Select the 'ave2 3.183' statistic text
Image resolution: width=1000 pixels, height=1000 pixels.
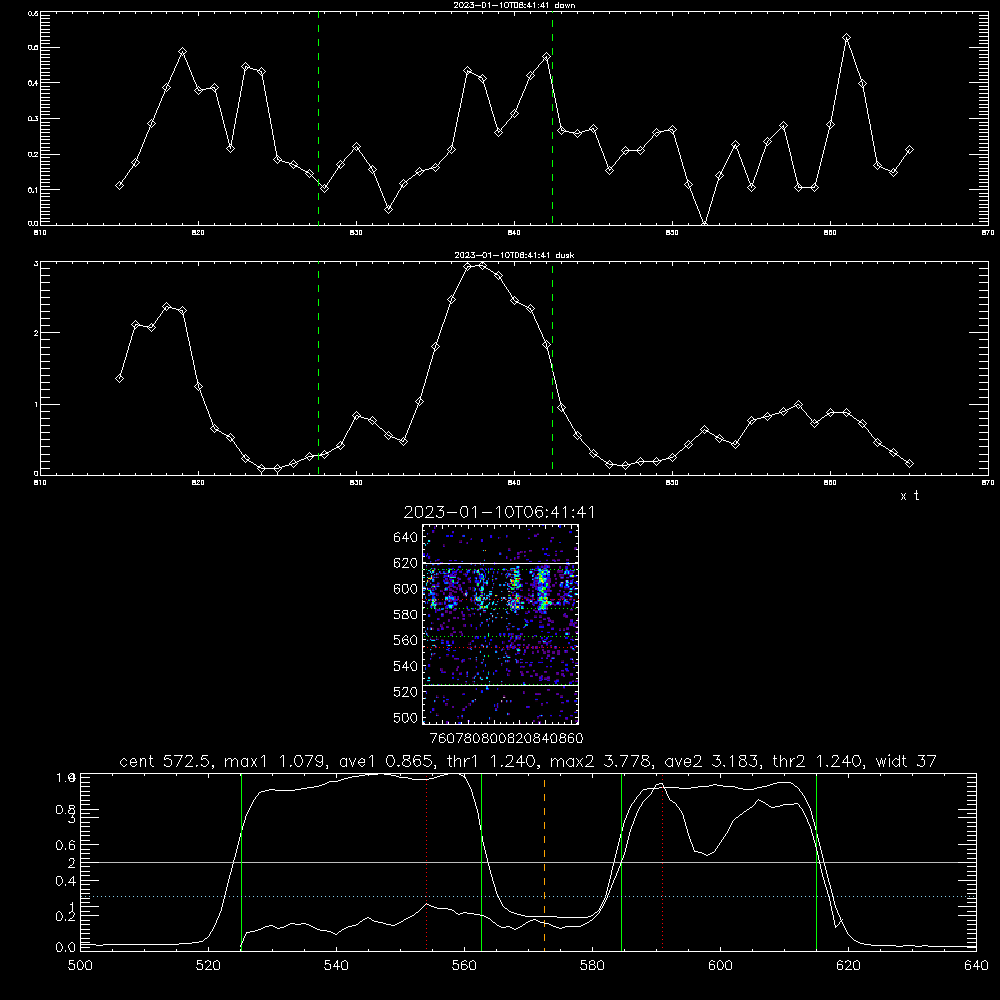712,761
